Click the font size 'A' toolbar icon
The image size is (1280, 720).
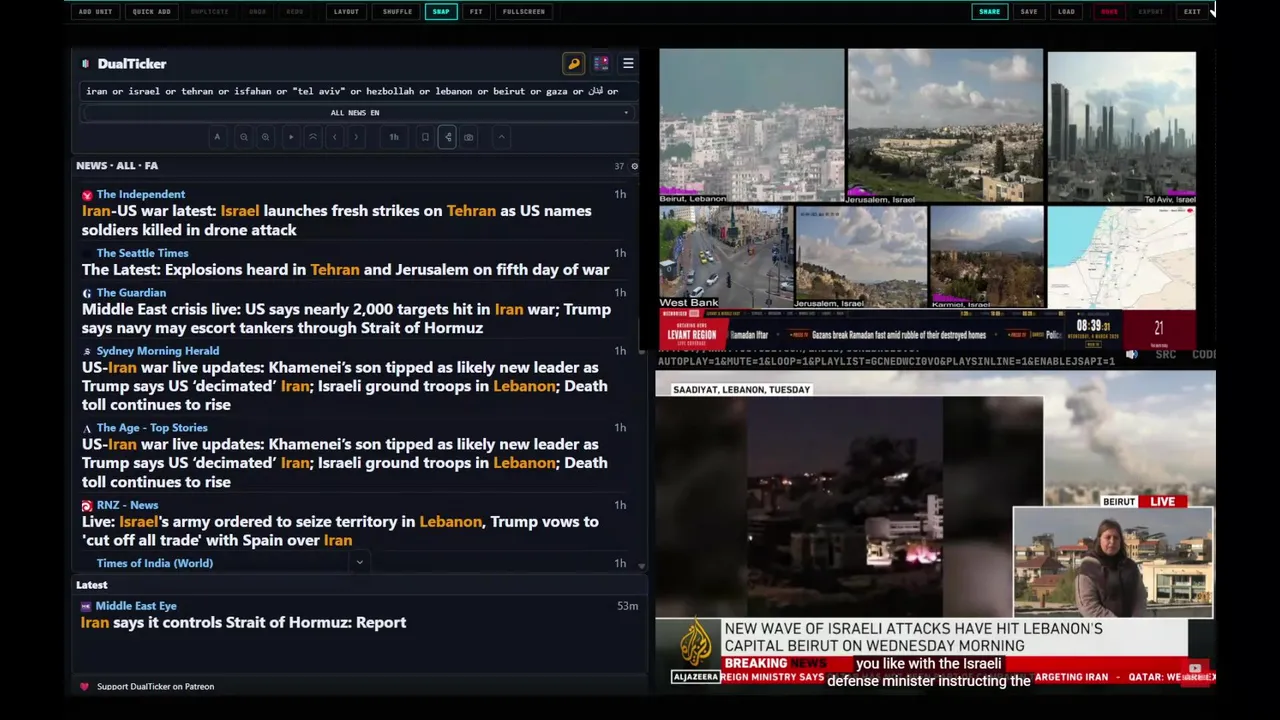tap(217, 137)
